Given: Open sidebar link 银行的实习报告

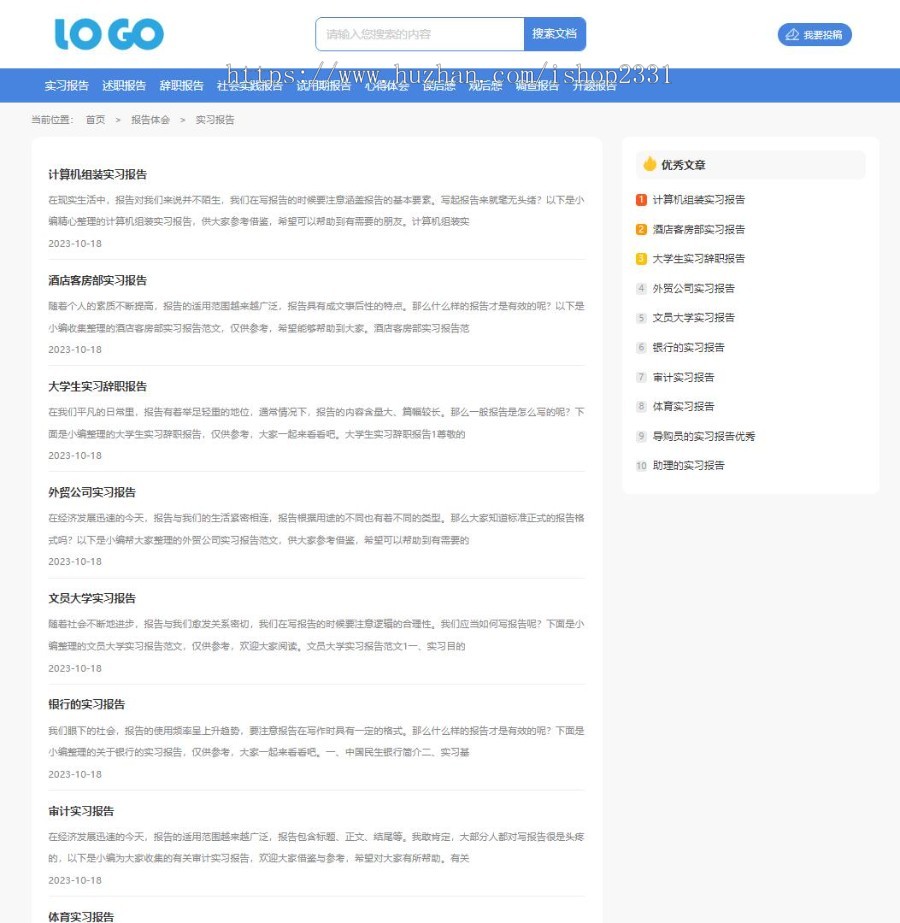Looking at the screenshot, I should [x=688, y=347].
